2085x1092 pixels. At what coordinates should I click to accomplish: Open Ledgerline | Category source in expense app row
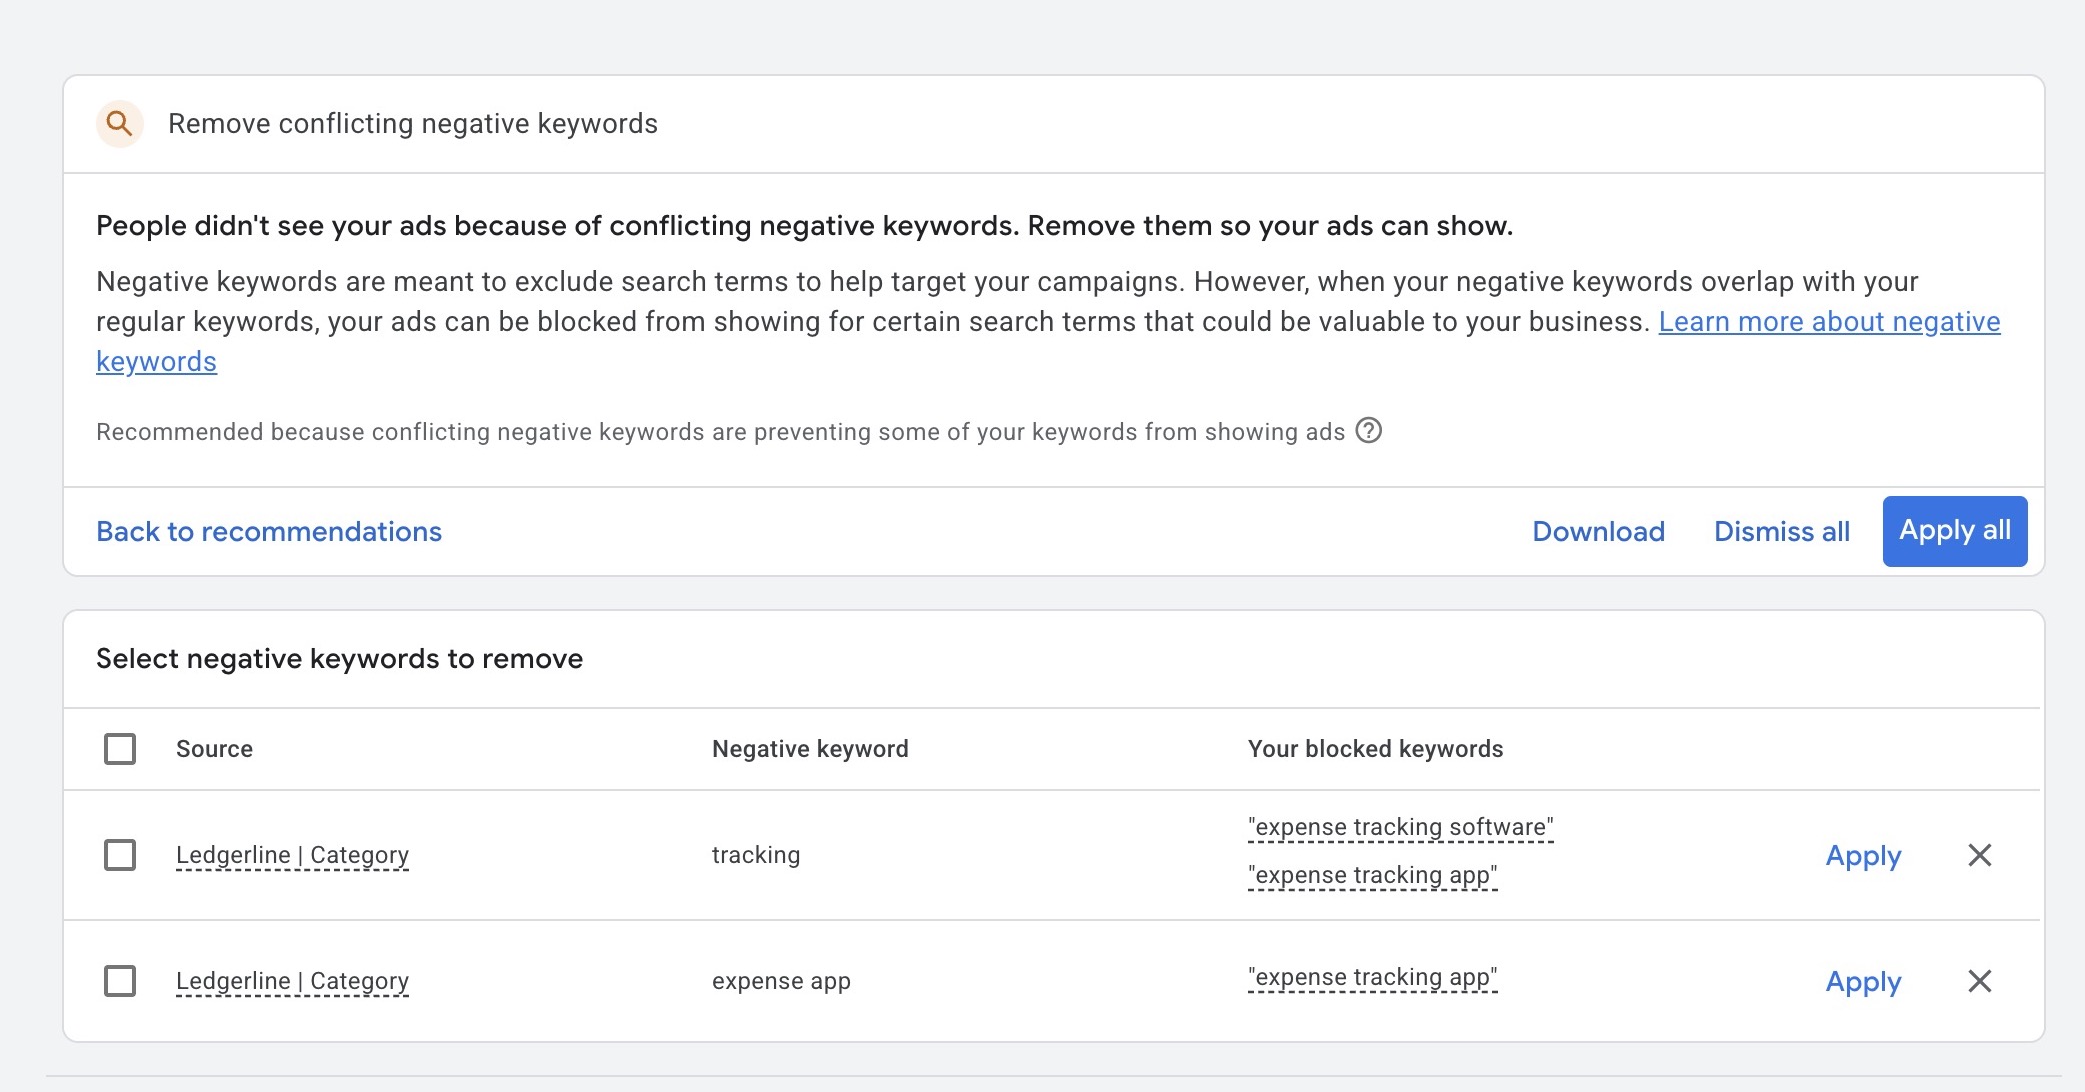pos(293,982)
